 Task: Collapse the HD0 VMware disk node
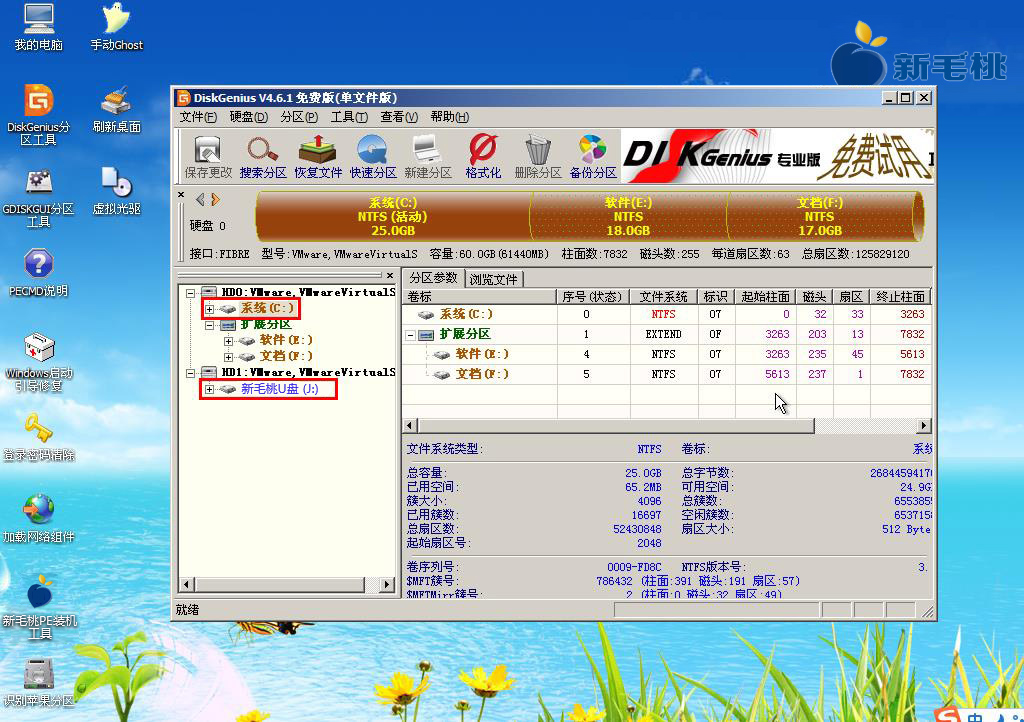click(x=191, y=292)
